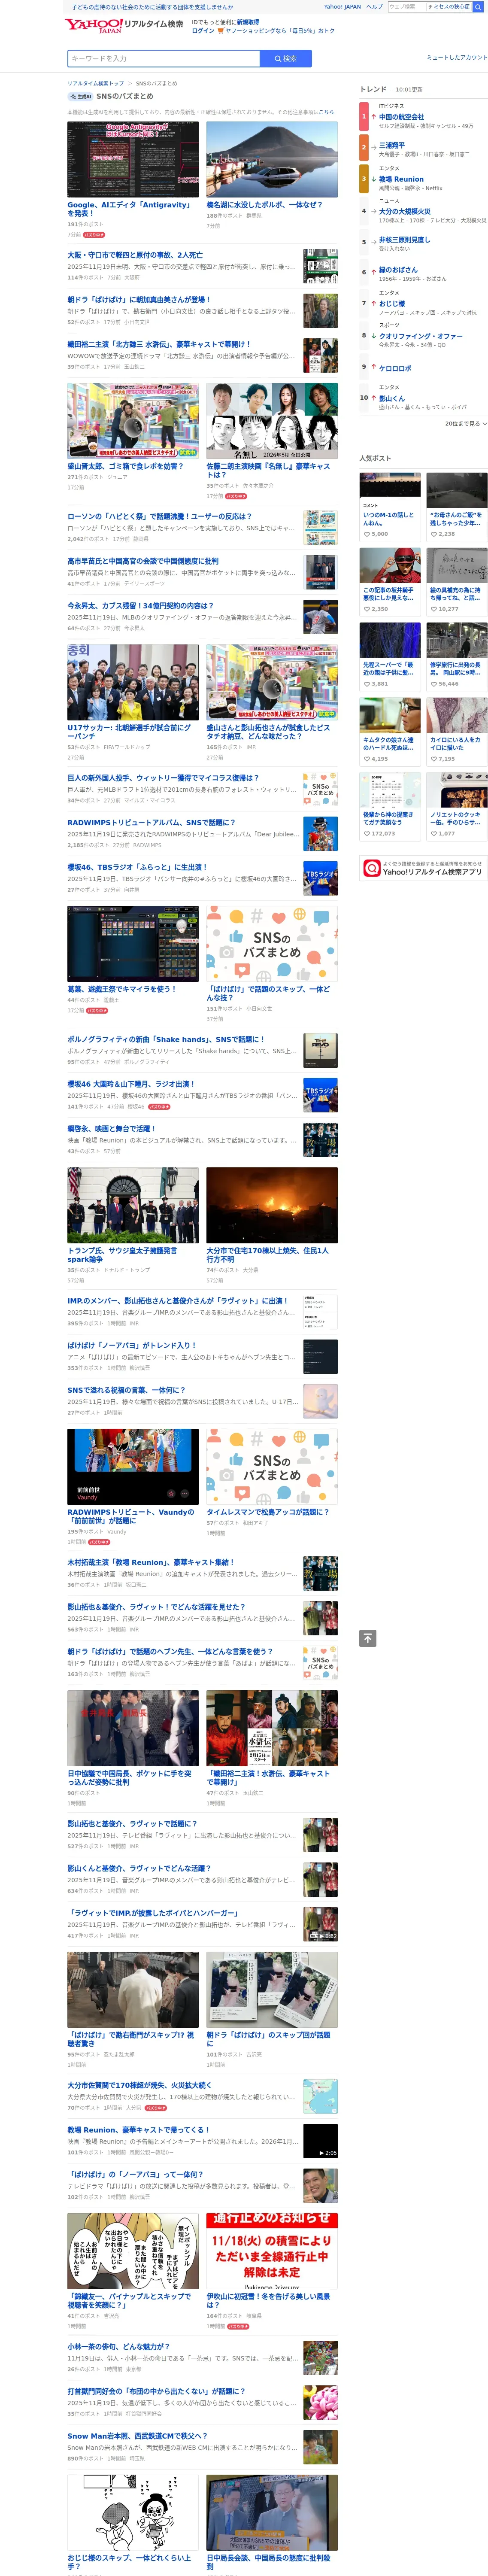
Task: Click heart icon showing 2,350 likes
Action: 366,609
